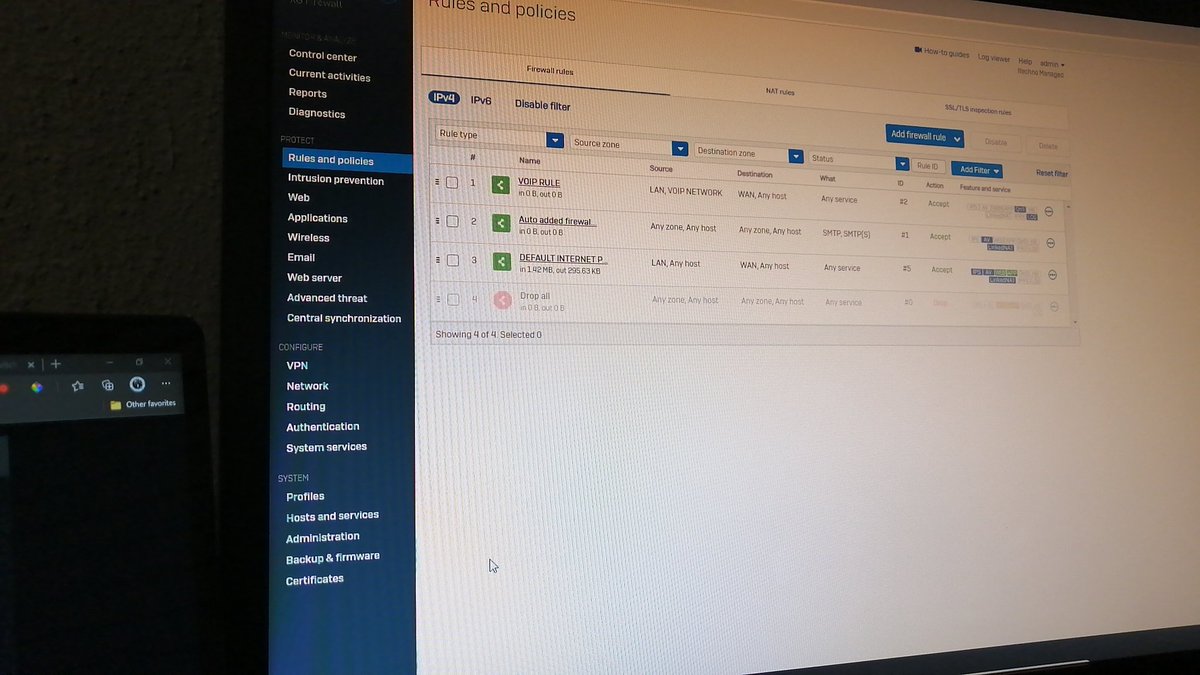Switch to SSL/TLS inspection rules tab
1200x675 pixels.
pyautogui.click(x=978, y=111)
